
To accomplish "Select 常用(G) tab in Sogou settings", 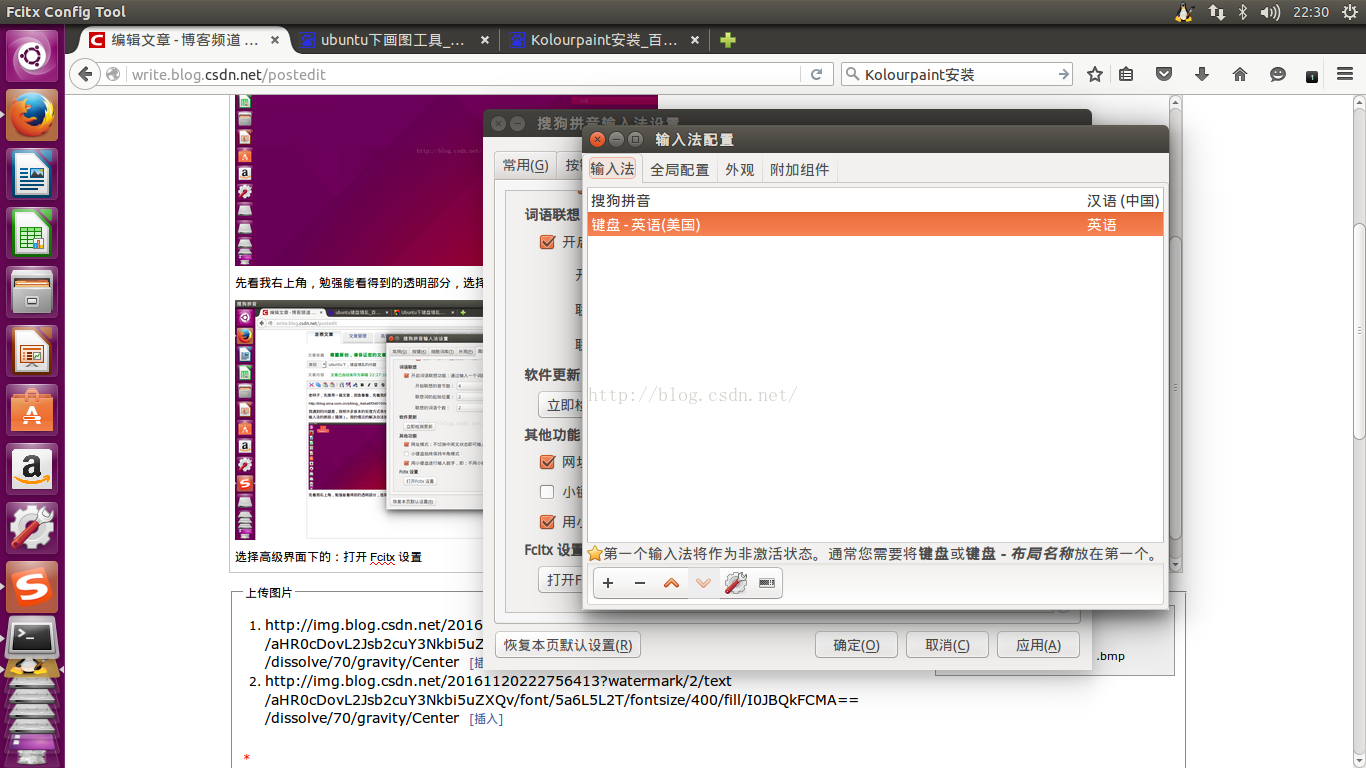I will [525, 165].
